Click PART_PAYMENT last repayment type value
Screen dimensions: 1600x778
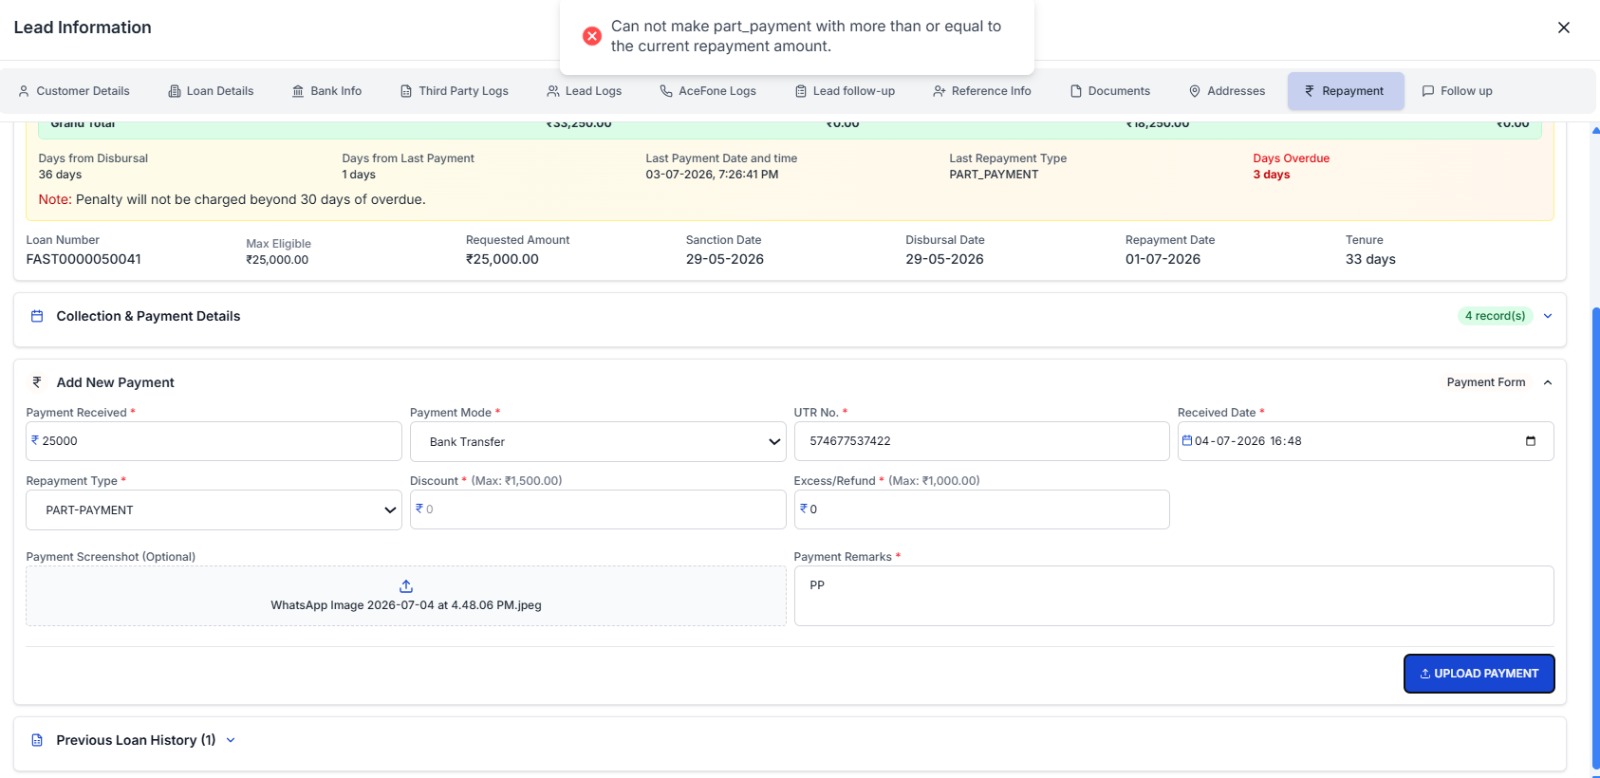coord(994,174)
